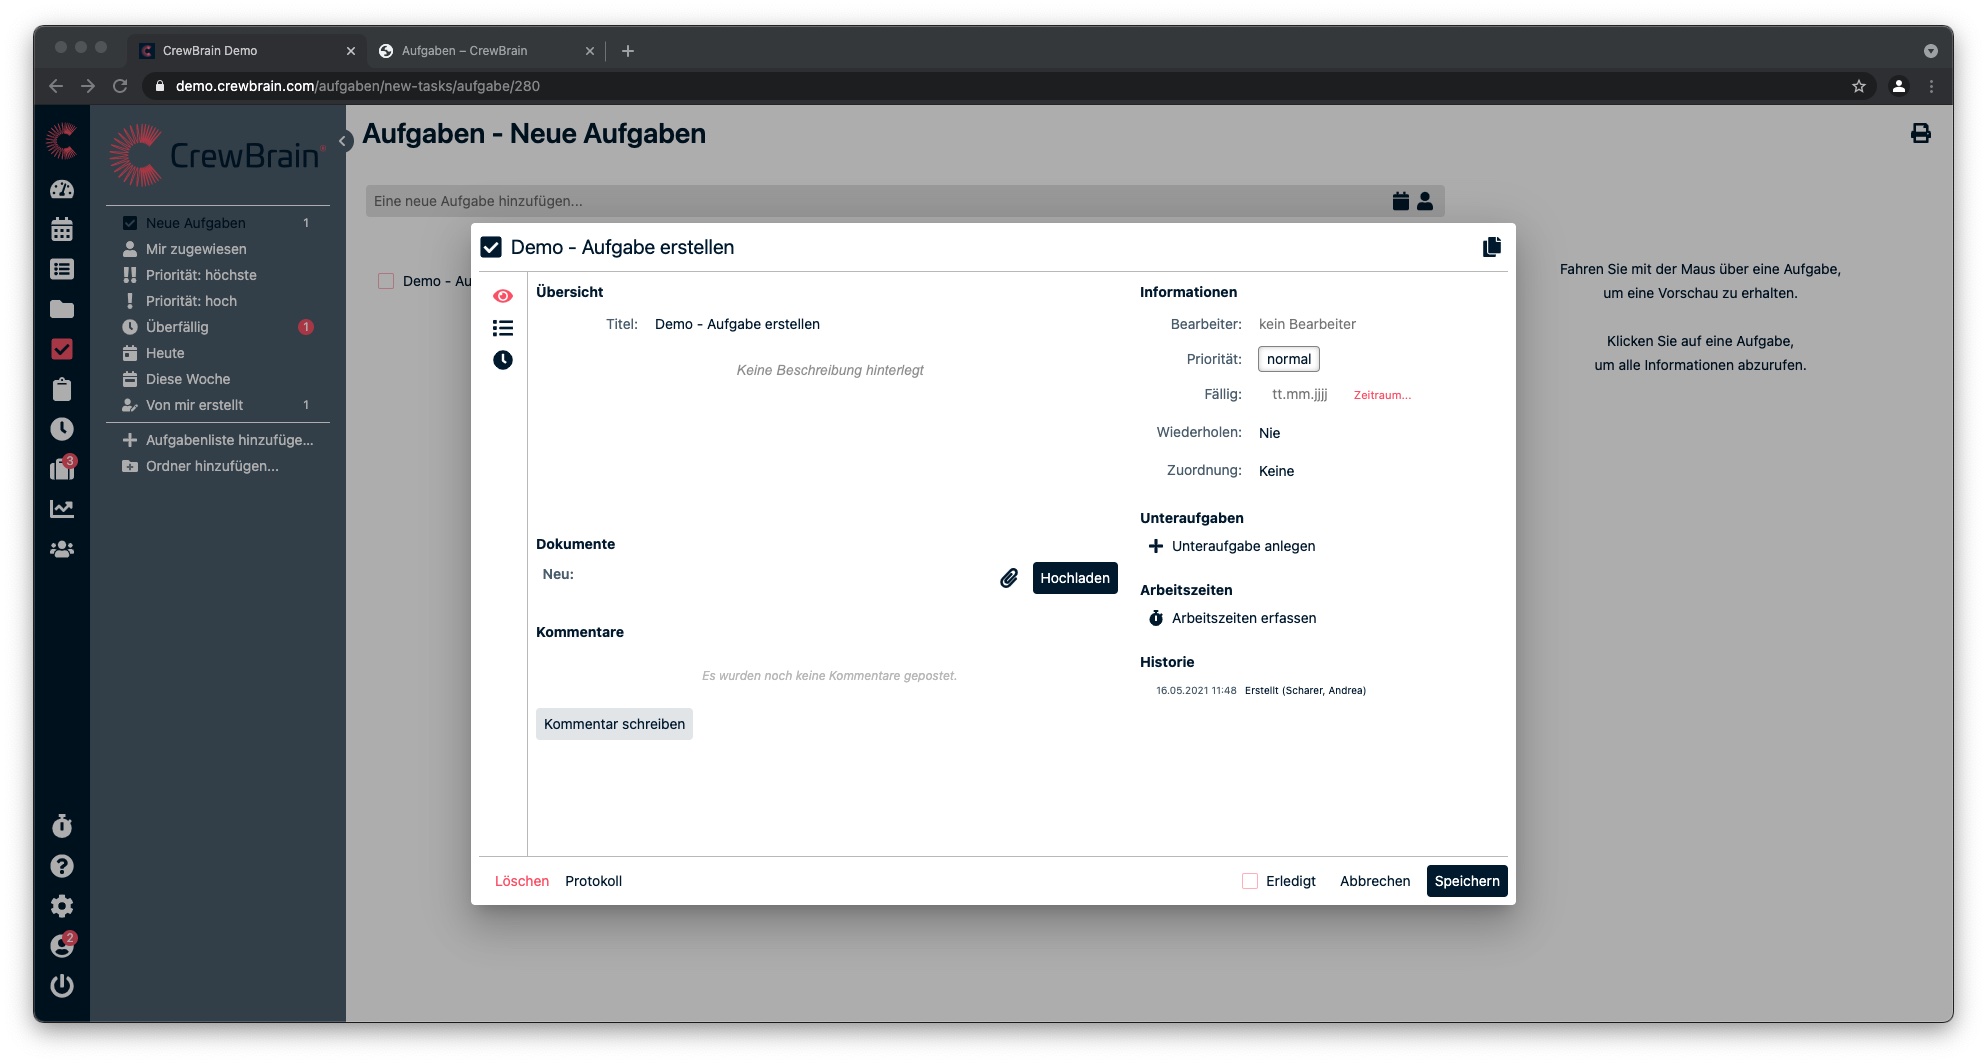Open the power/logout icon in sidebar

click(x=62, y=986)
